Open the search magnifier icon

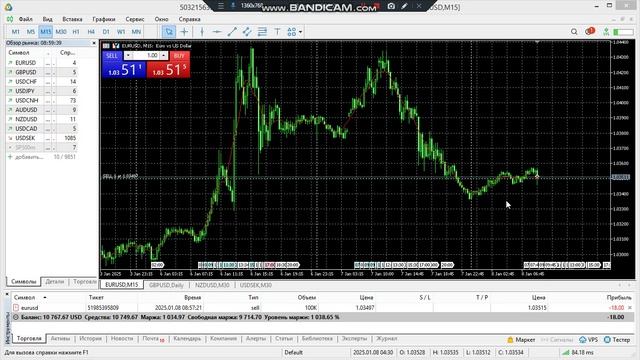click(574, 32)
